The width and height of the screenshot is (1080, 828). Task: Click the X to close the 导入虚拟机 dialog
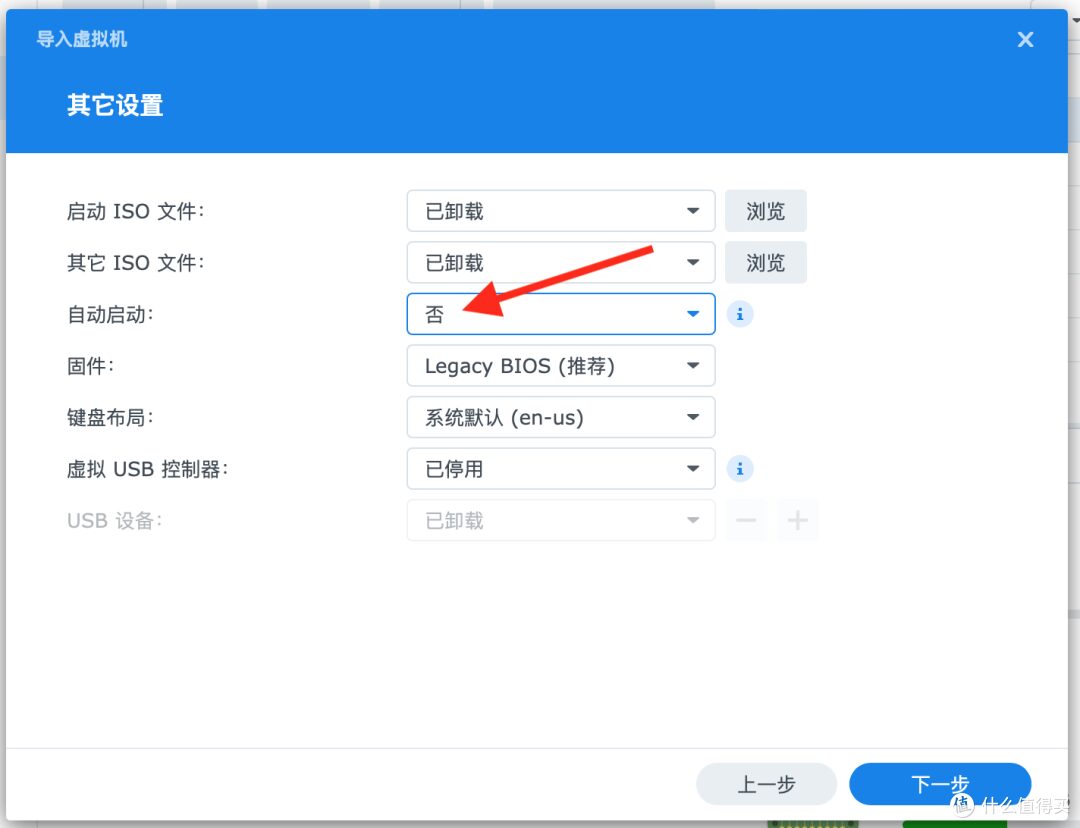point(1025,39)
